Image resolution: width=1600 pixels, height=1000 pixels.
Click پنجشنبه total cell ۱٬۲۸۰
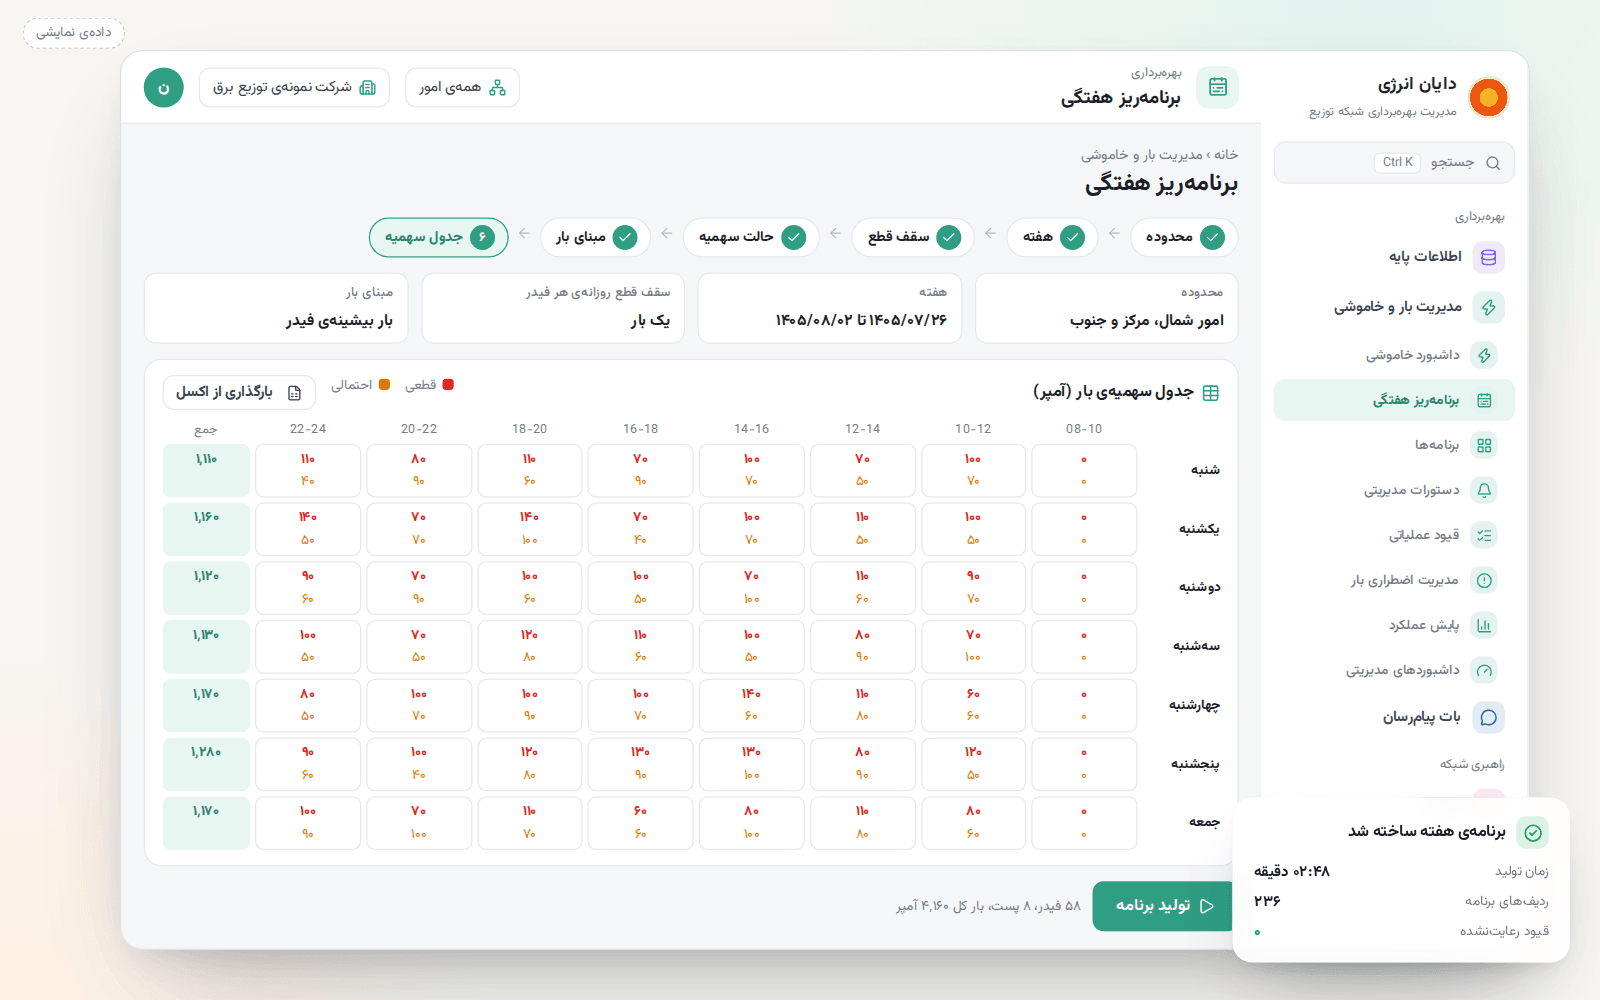[x=206, y=765]
